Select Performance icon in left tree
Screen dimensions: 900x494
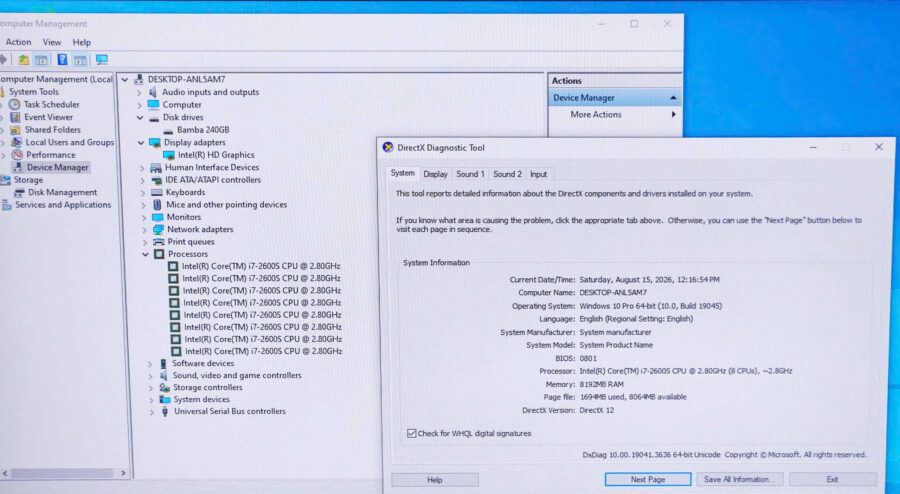(x=18, y=155)
